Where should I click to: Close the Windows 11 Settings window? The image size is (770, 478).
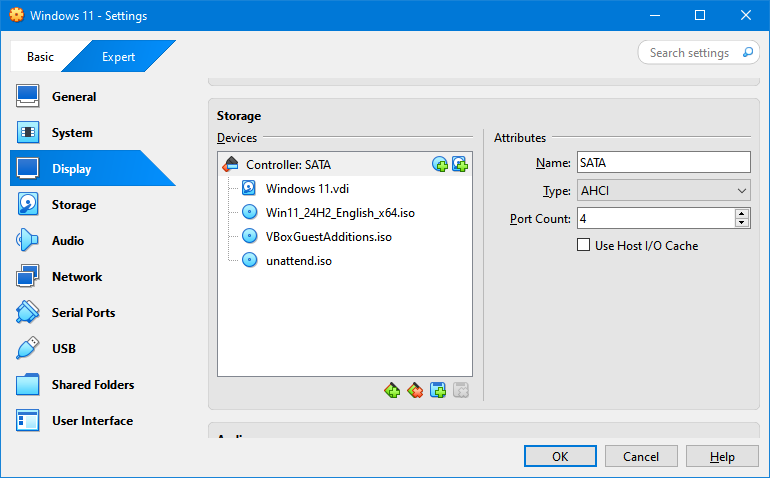coord(745,15)
